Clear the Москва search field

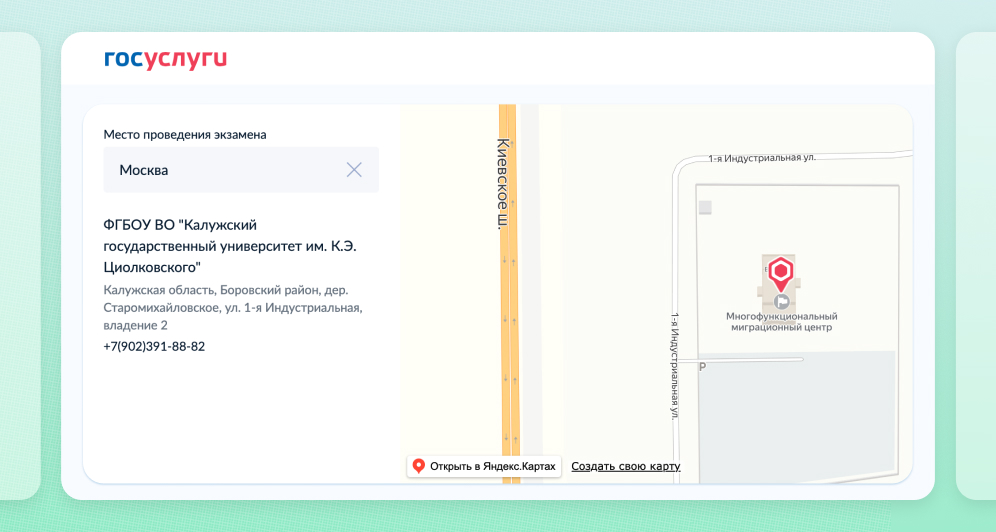point(354,170)
